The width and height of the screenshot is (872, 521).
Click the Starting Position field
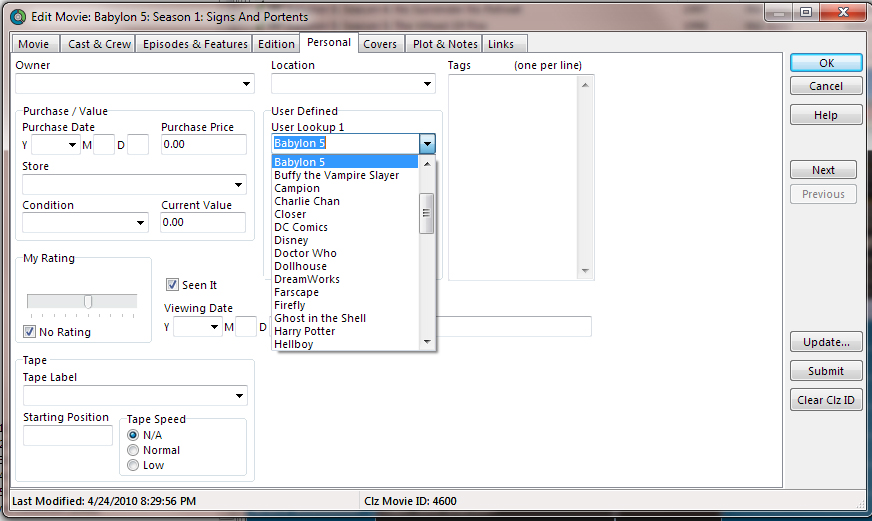[x=68, y=435]
